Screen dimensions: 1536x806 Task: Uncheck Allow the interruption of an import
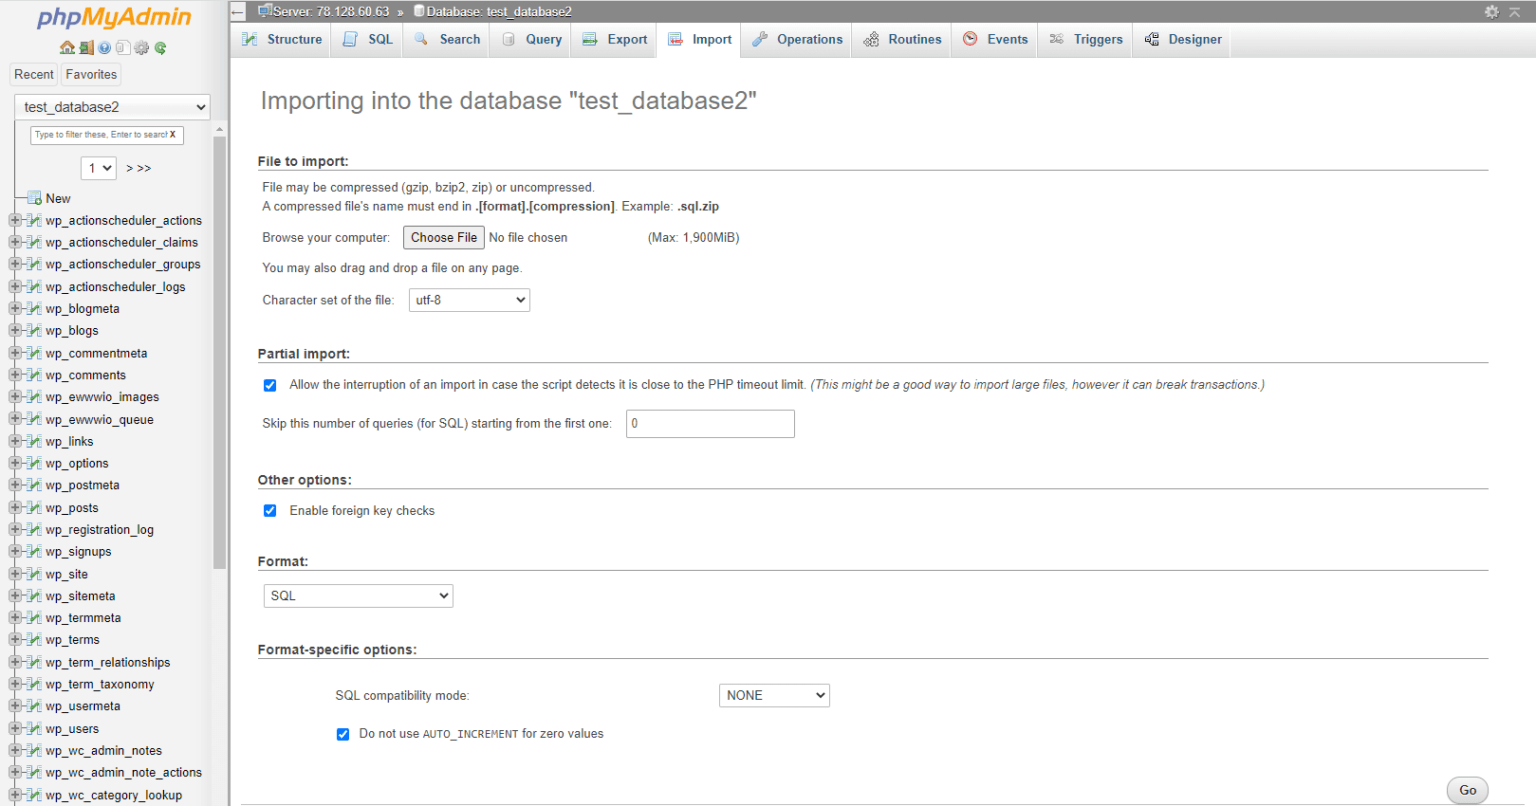pos(270,384)
